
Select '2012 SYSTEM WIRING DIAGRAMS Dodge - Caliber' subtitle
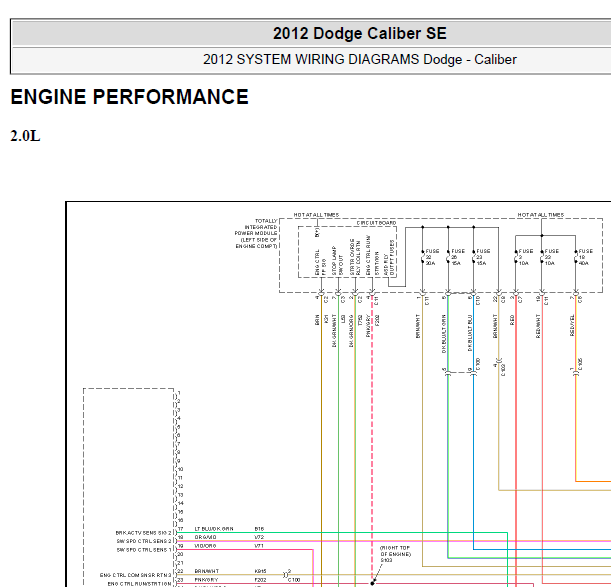pyautogui.click(x=359, y=60)
